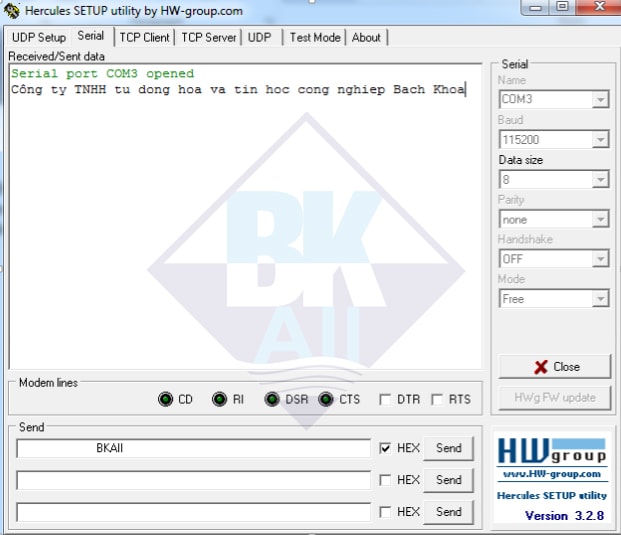Image resolution: width=621 pixels, height=535 pixels.
Task: Click the HWg FW update button
Action: click(x=554, y=398)
